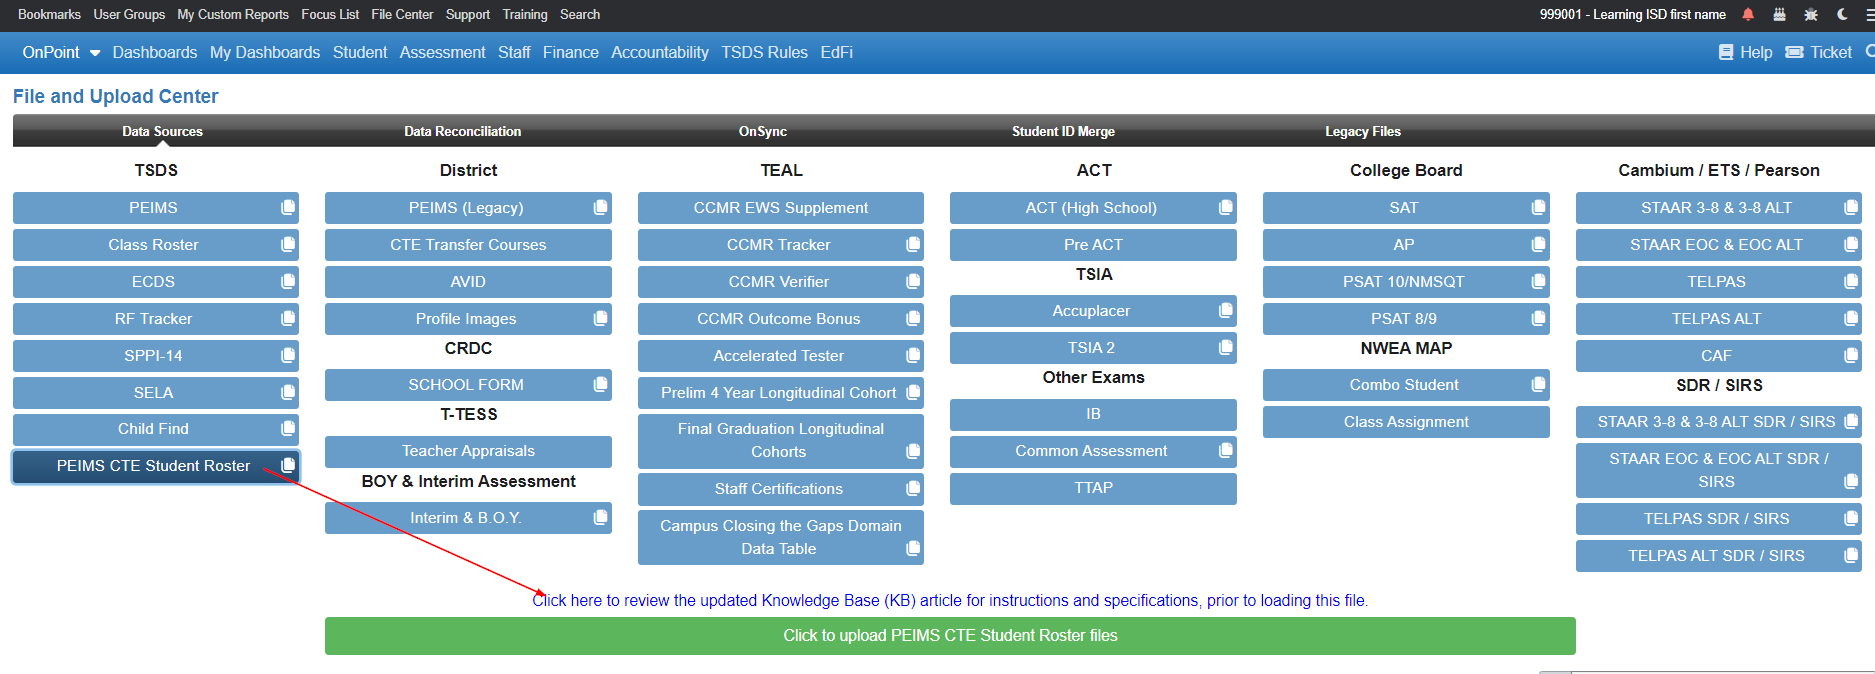Click the copy icon on Child Find
Viewport: 1875px width, 674px height.
pyautogui.click(x=288, y=428)
